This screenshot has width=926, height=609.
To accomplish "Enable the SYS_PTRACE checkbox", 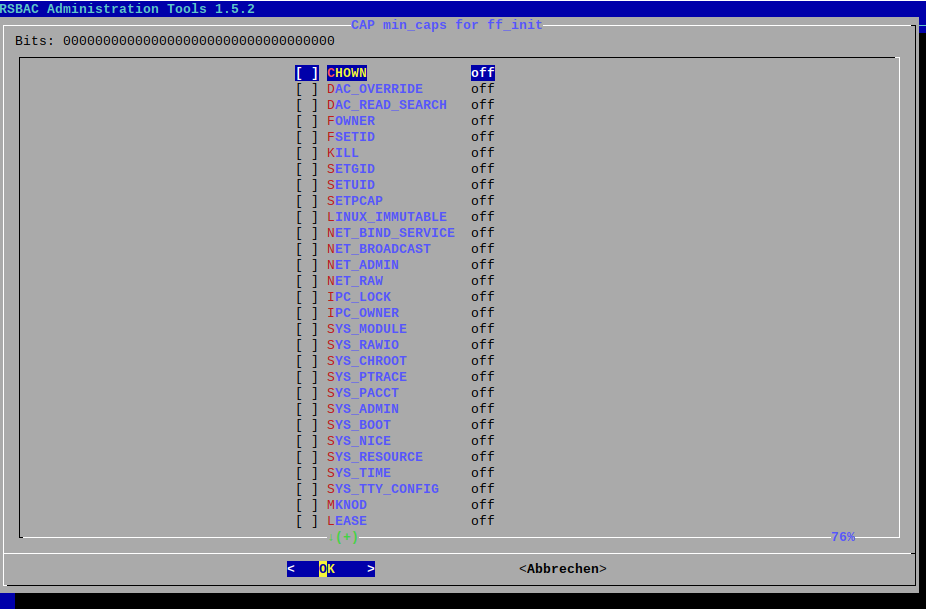I will (307, 376).
